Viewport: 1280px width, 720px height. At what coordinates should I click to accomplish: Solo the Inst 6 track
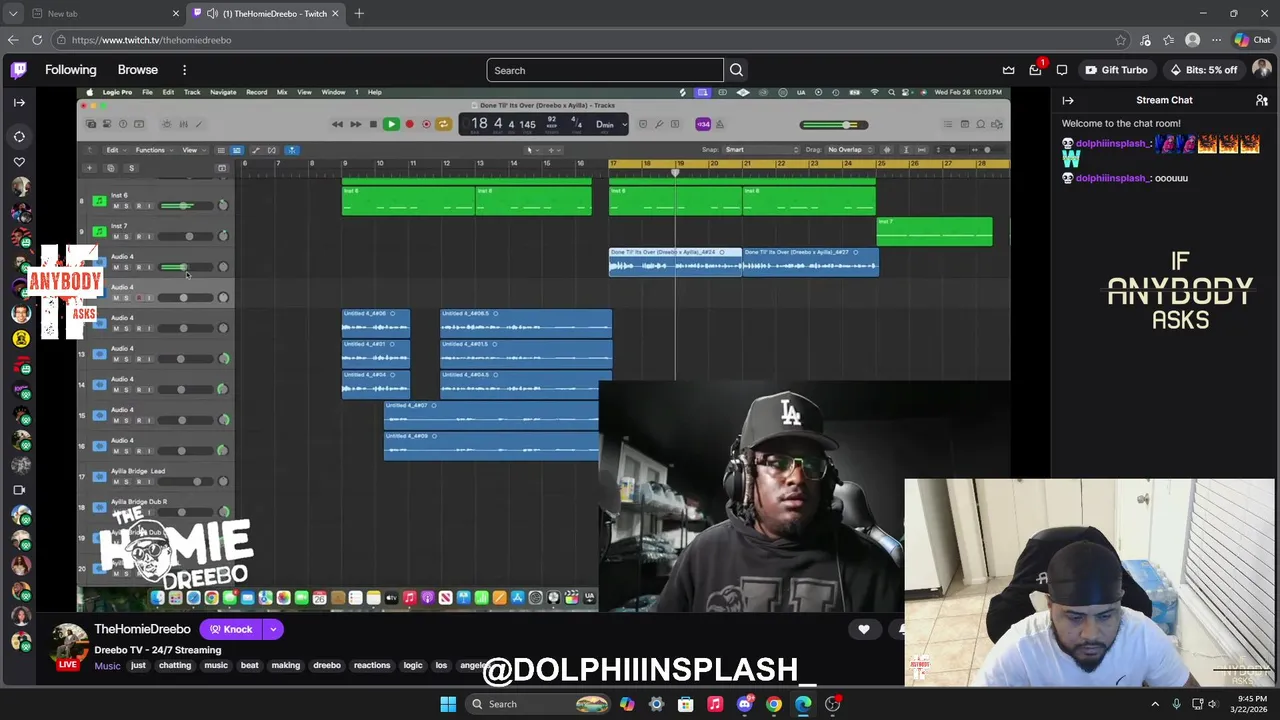coord(126,206)
